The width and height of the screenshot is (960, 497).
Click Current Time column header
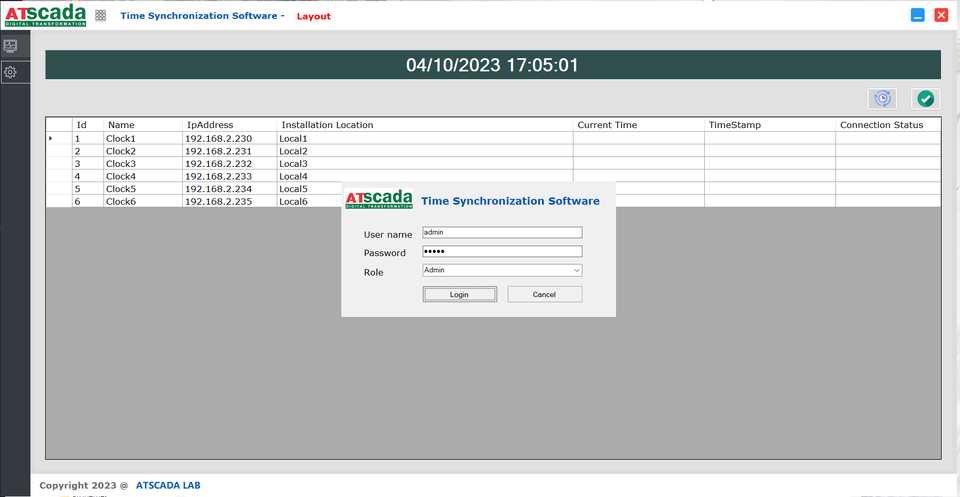639,125
